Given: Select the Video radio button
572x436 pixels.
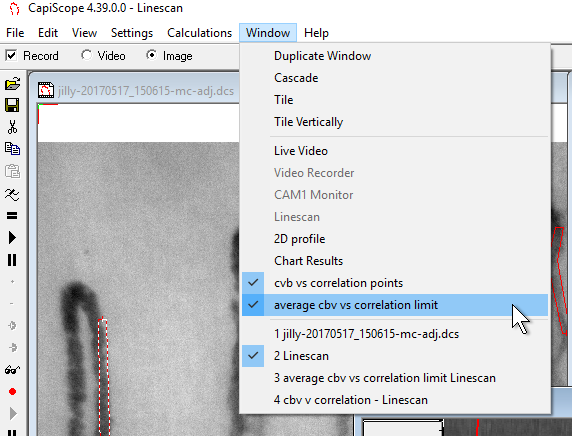Looking at the screenshot, I should point(86,55).
